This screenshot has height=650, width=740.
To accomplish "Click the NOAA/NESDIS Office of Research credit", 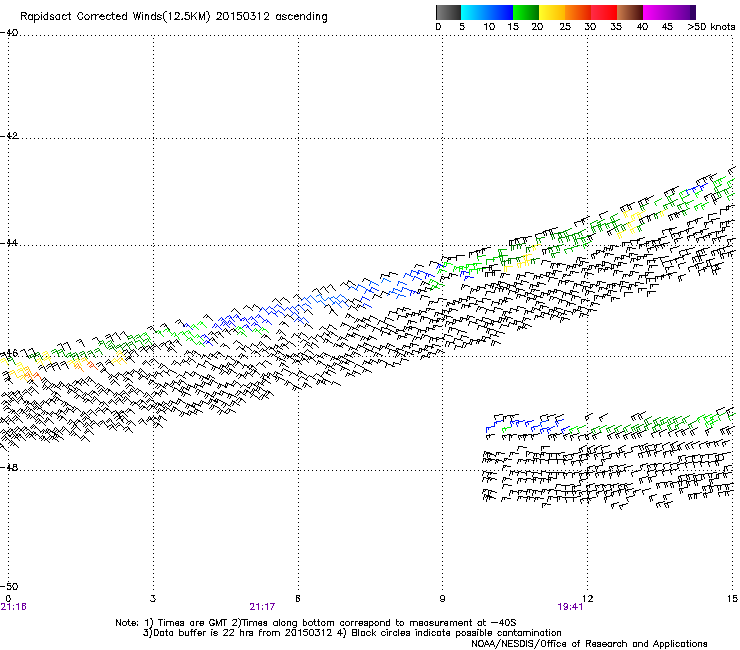I will point(589,644).
